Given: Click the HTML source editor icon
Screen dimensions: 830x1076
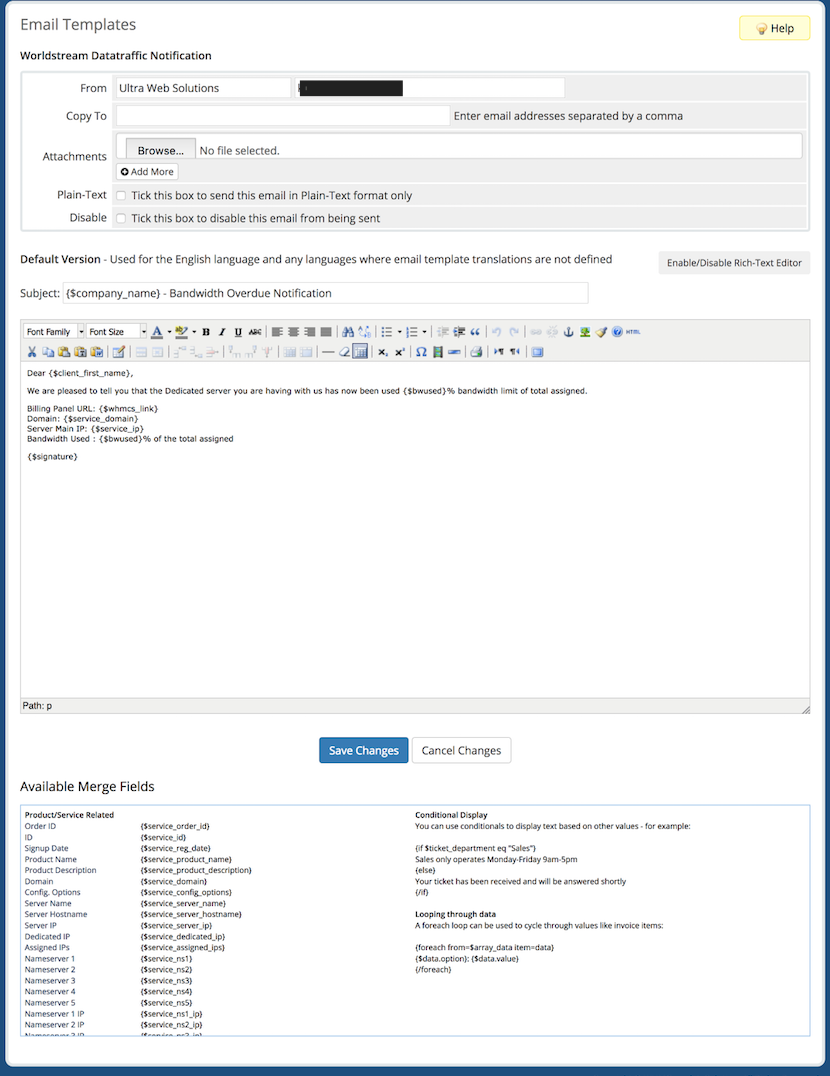Looking at the screenshot, I should (x=631, y=331).
